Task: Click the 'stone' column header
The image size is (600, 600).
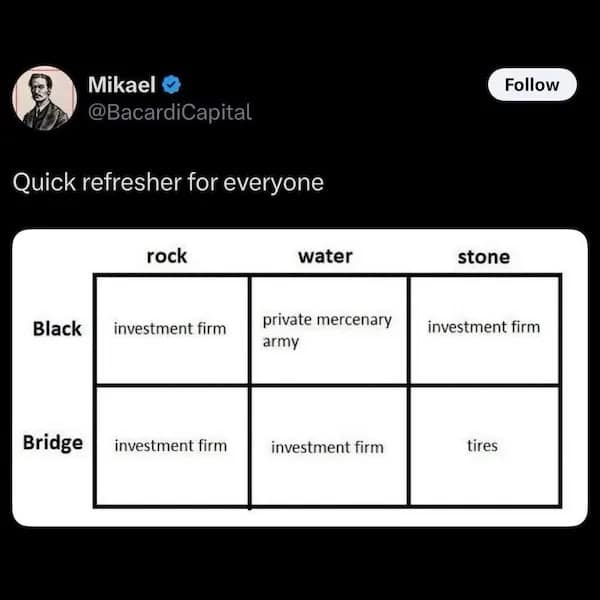Action: 483,257
